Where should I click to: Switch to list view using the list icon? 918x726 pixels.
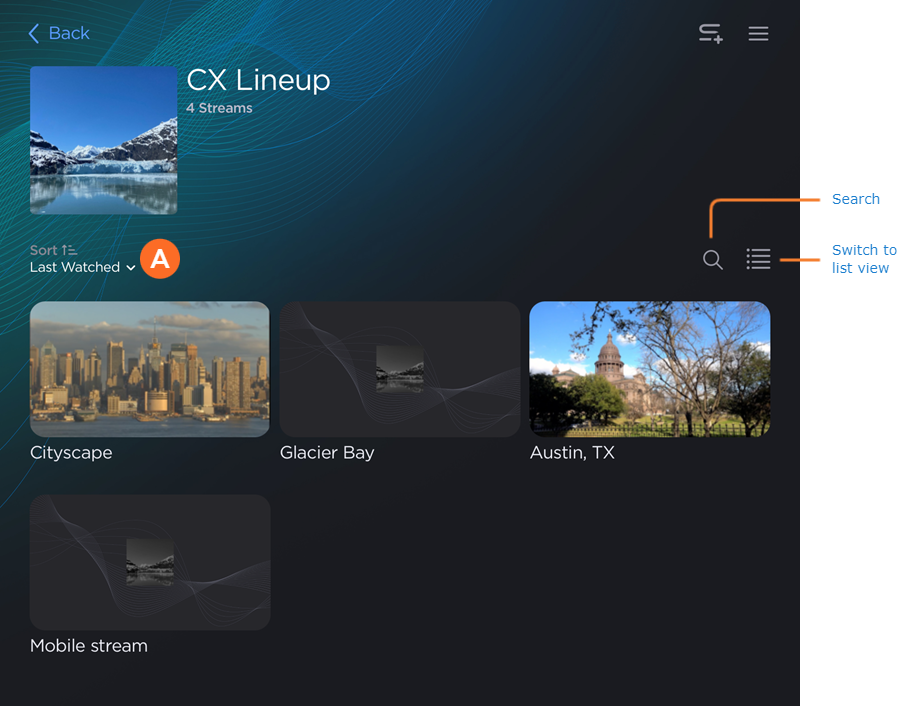coord(758,260)
